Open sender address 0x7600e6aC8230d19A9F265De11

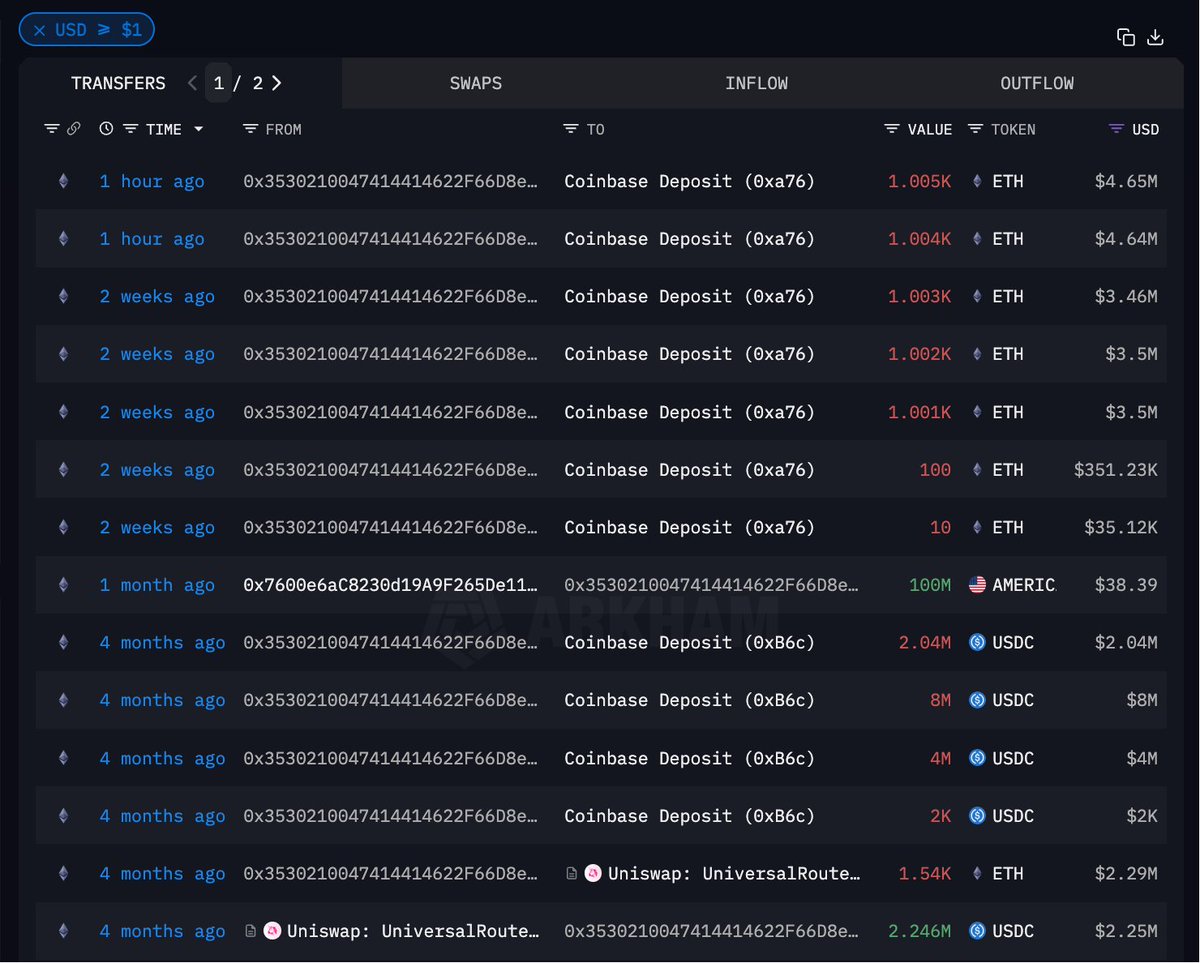(x=391, y=585)
